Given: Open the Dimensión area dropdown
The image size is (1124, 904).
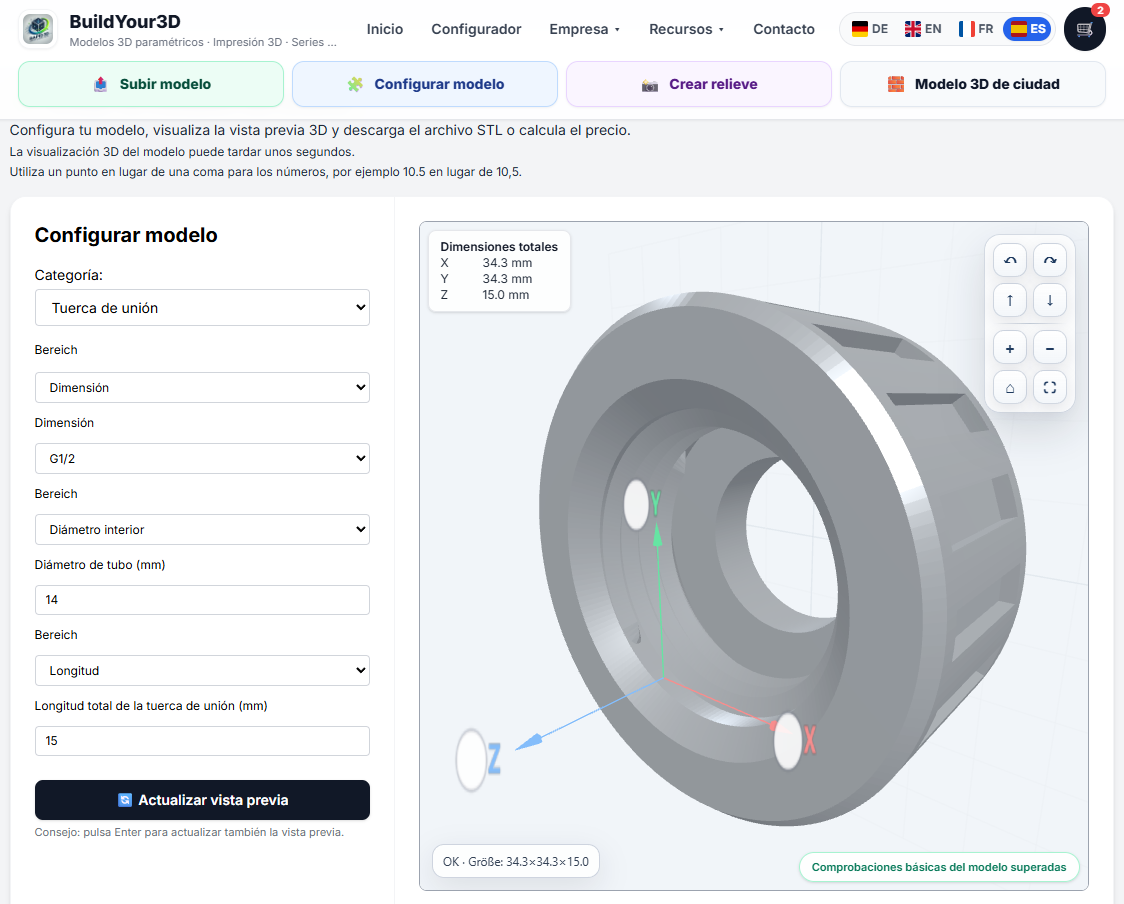Looking at the screenshot, I should [202, 387].
